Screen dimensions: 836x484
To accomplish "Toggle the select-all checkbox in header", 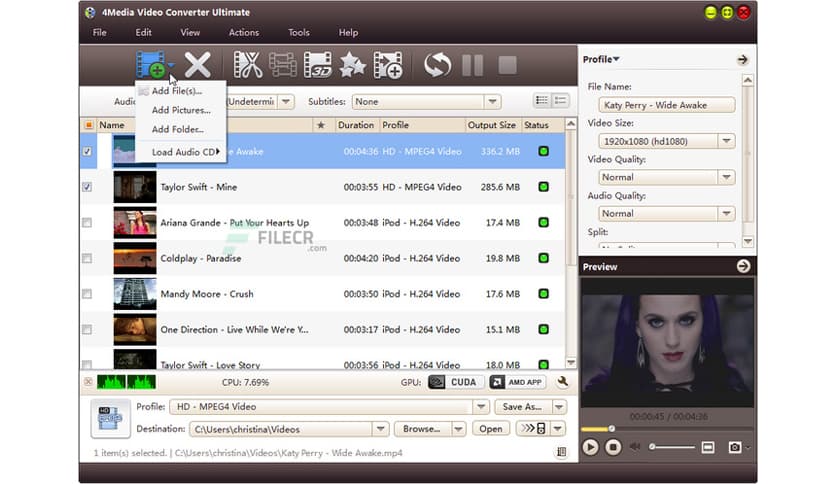I will 89,125.
